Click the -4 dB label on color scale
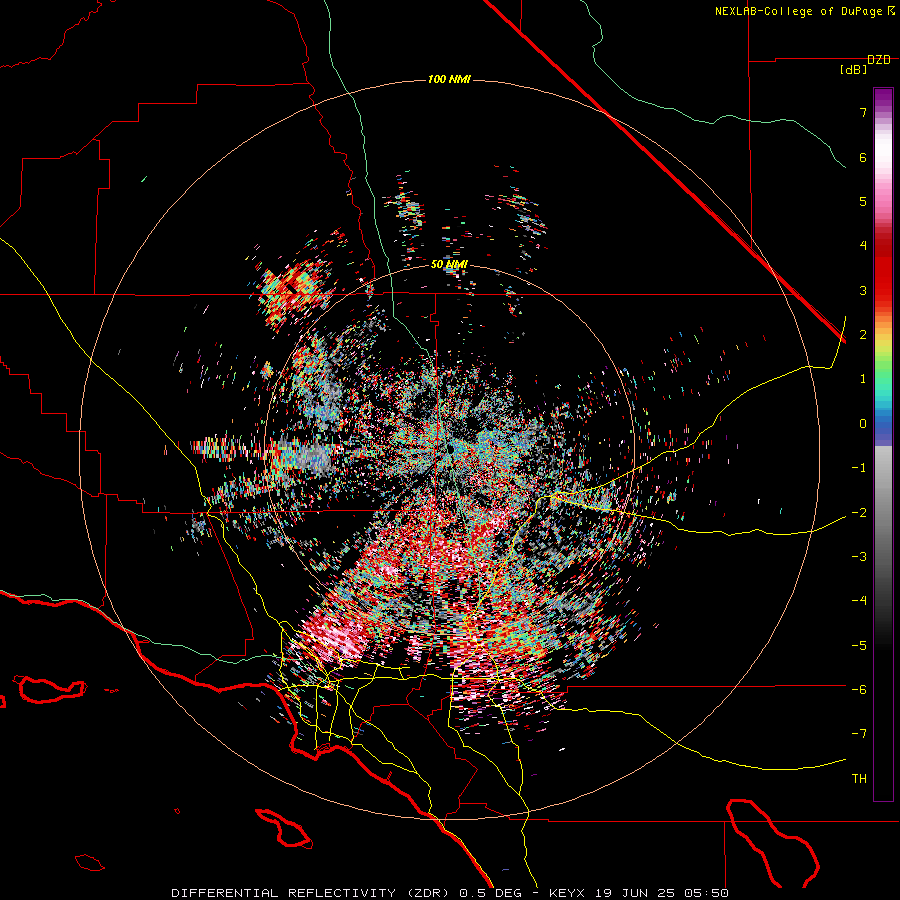 [x=859, y=601]
